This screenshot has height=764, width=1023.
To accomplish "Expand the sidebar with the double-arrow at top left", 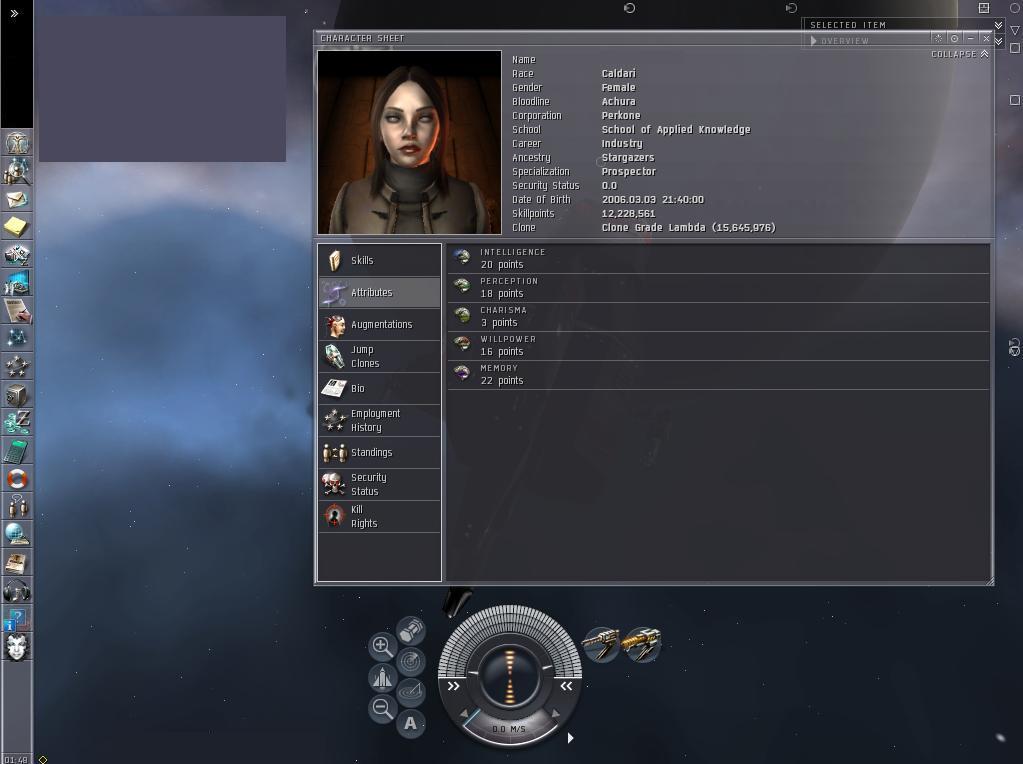I will tap(14, 13).
